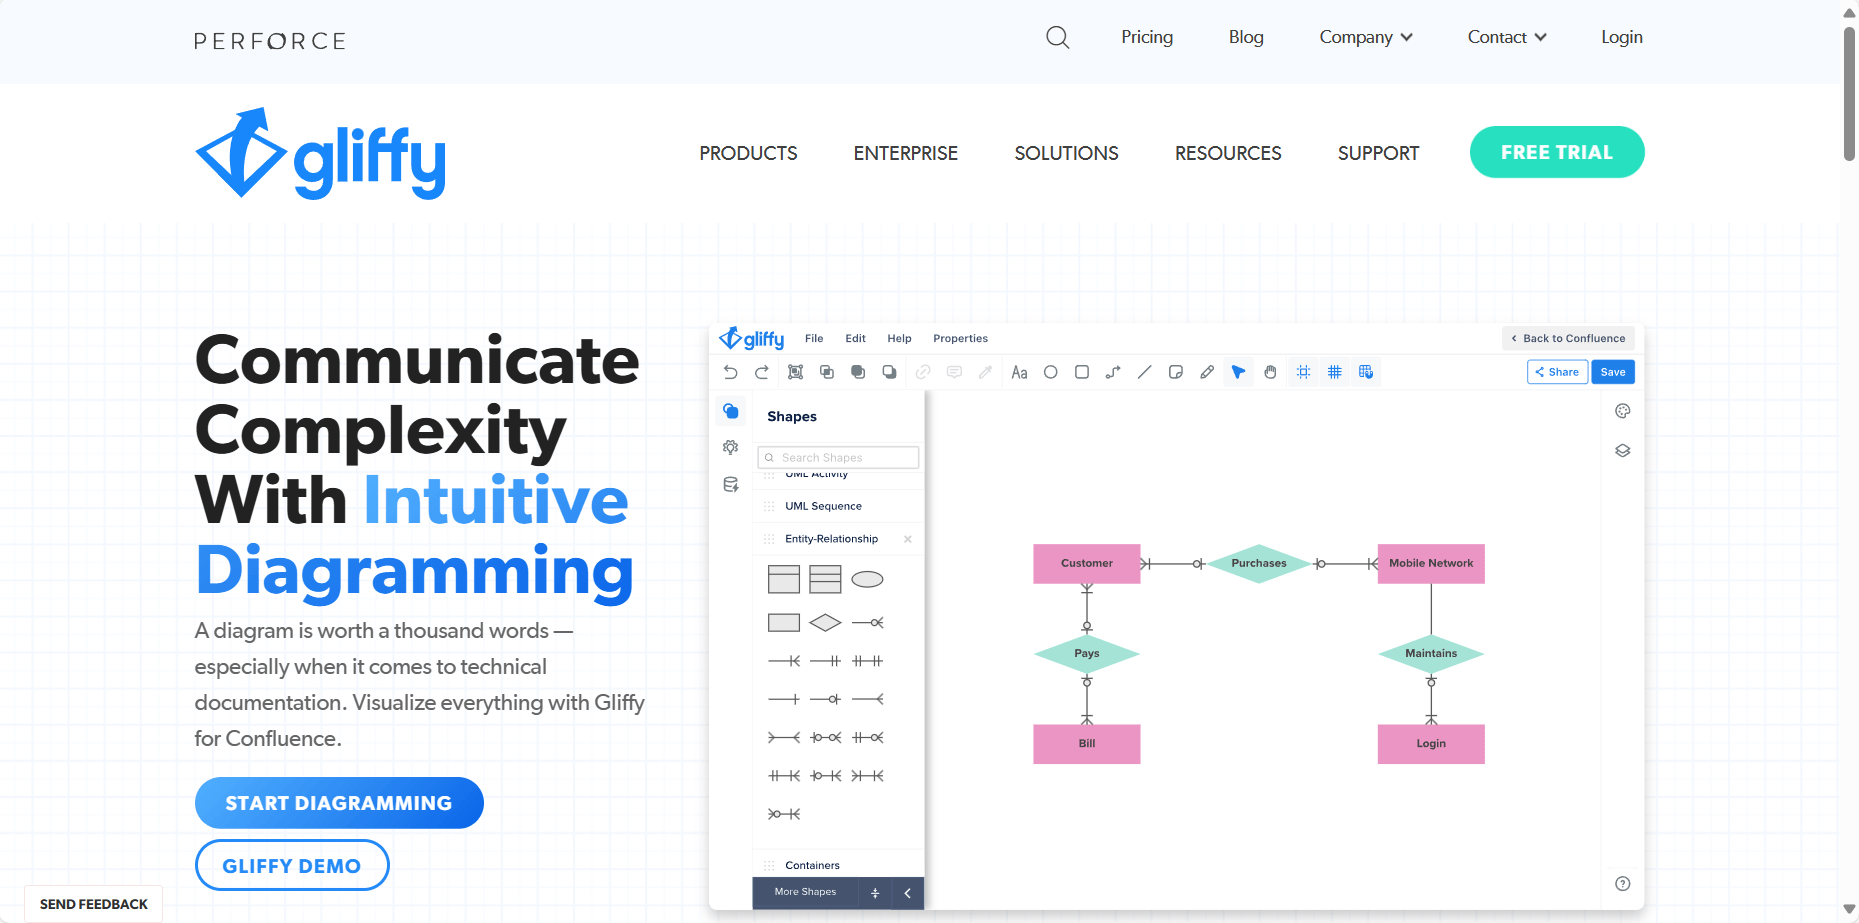Click the Bring to front toolbar icon
This screenshot has width=1859, height=923.
[x=858, y=372]
